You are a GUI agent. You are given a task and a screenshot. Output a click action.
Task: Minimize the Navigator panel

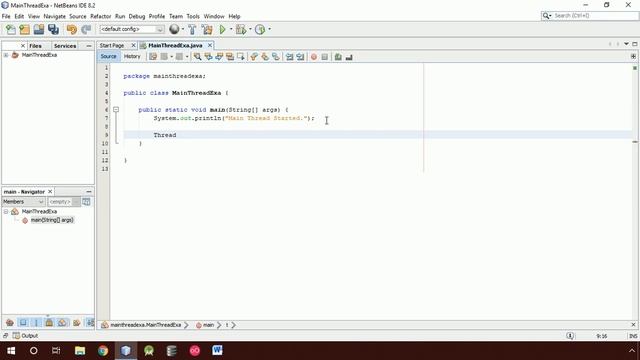tap(89, 191)
